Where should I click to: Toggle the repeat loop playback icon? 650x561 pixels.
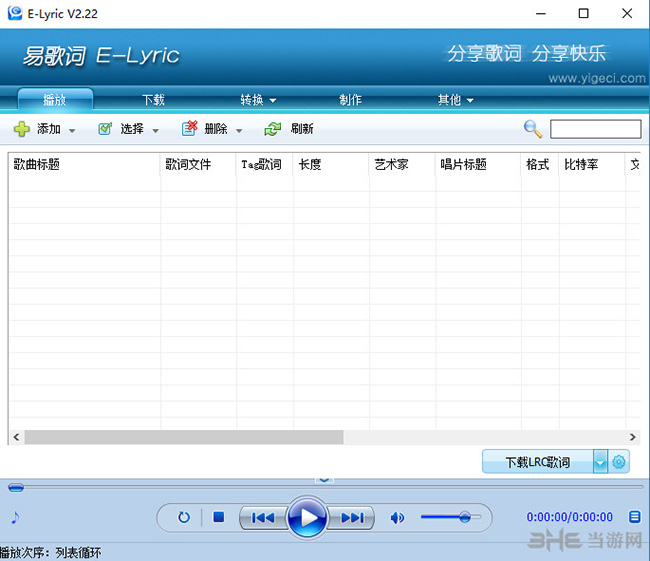tap(184, 517)
